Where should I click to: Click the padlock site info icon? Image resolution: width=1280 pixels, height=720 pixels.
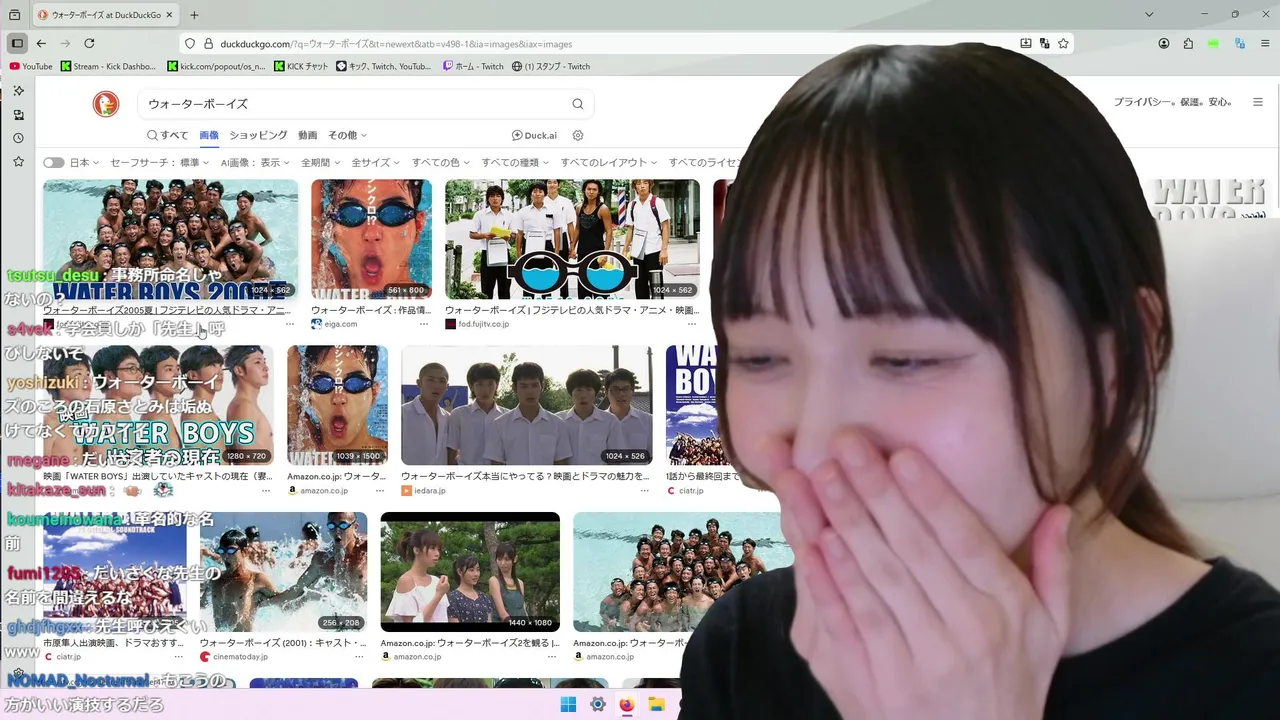pyautogui.click(x=209, y=44)
